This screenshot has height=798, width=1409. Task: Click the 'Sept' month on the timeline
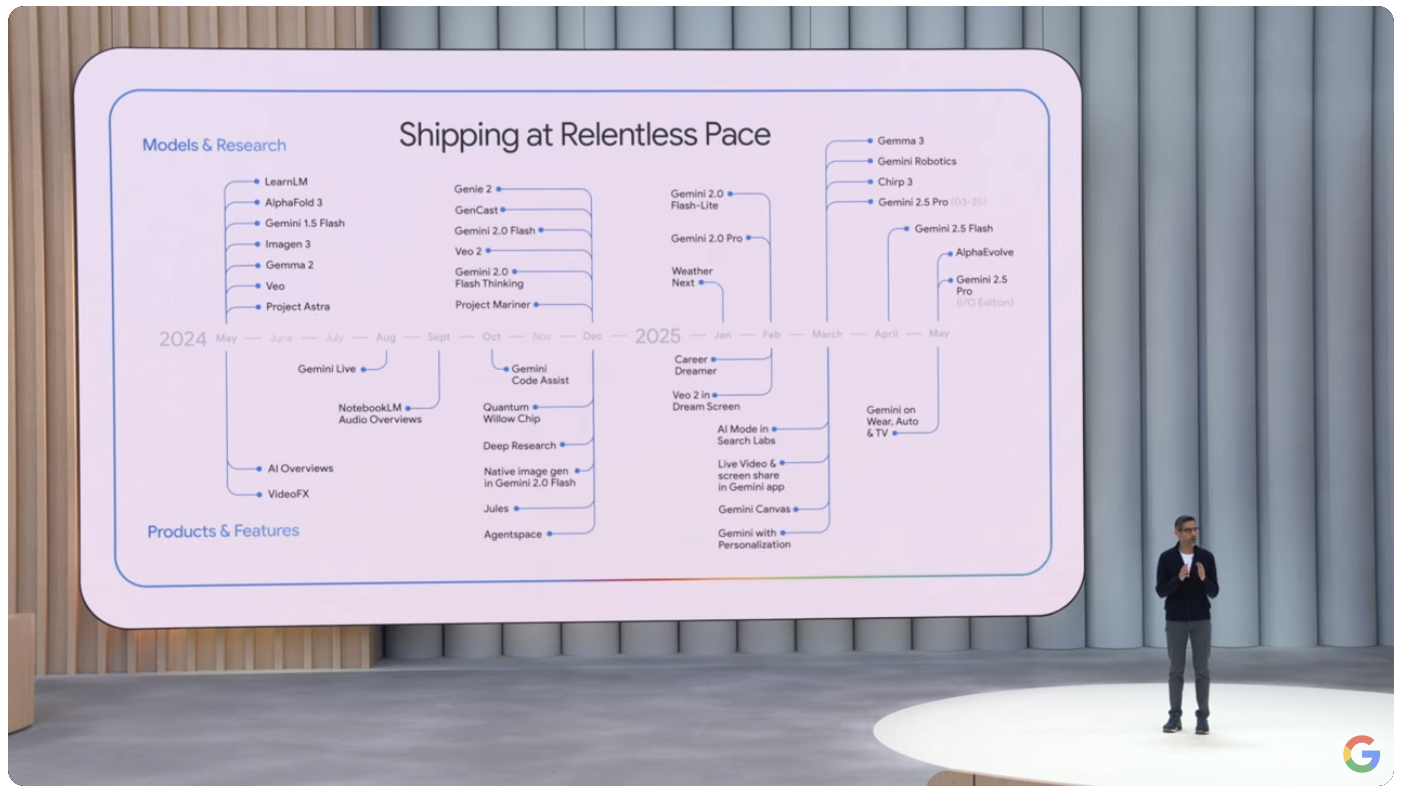click(x=439, y=338)
